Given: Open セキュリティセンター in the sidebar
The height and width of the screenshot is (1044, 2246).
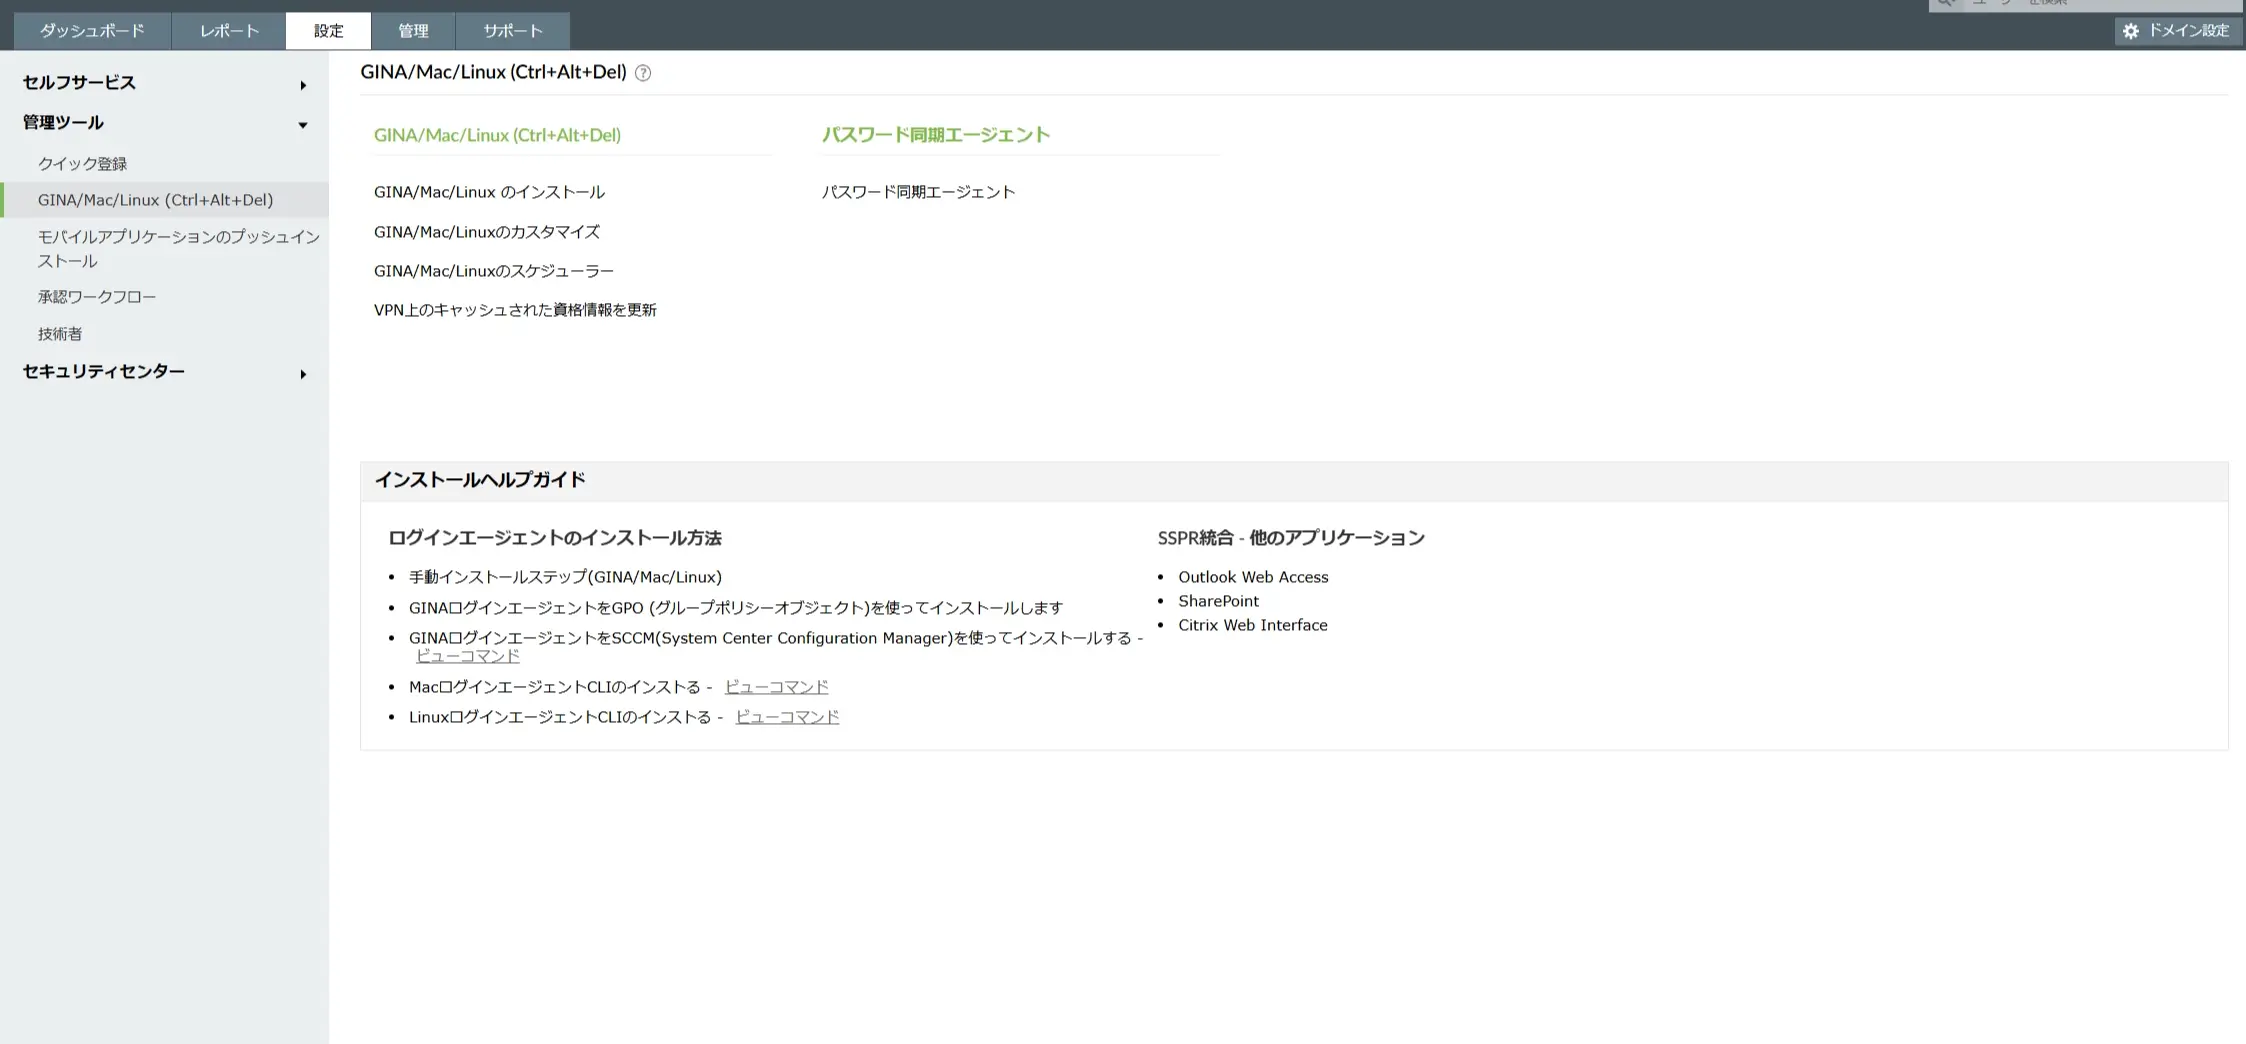Looking at the screenshot, I should (x=104, y=372).
